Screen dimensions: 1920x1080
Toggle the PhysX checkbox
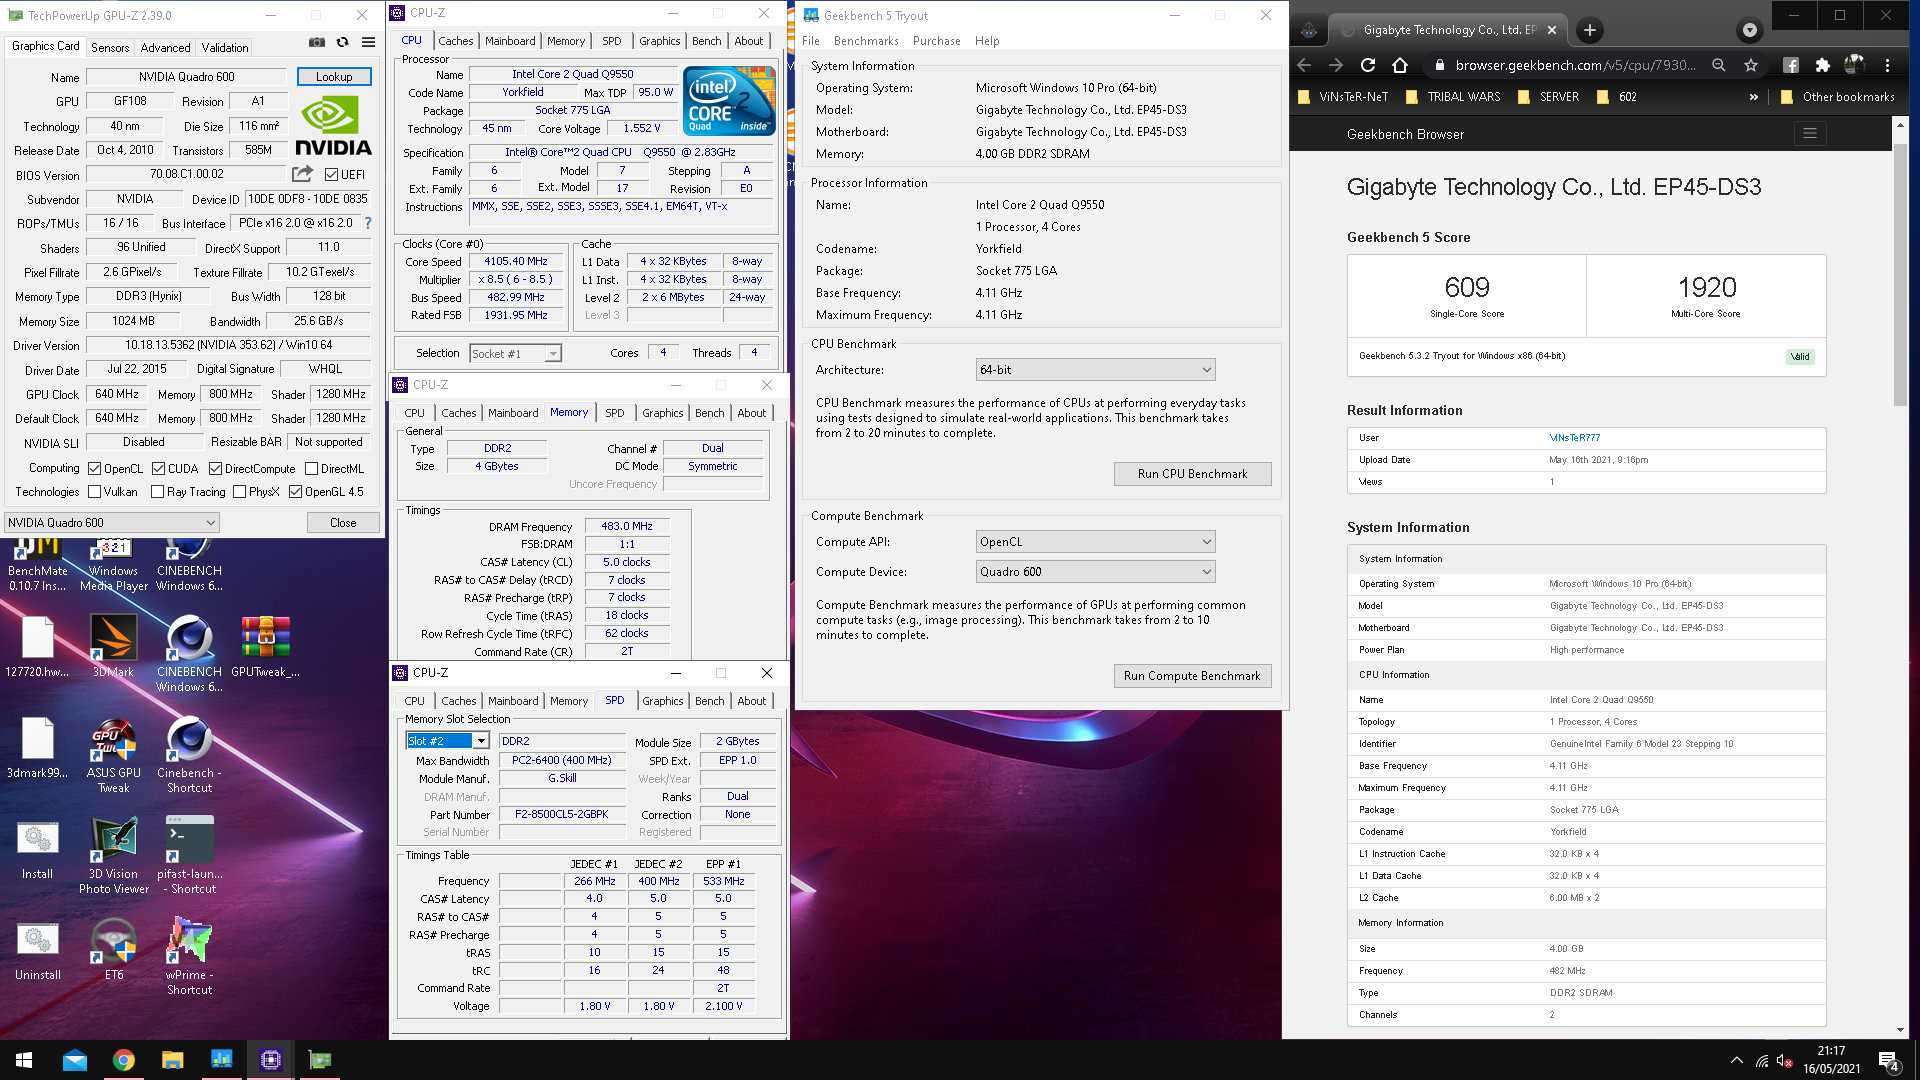click(239, 491)
